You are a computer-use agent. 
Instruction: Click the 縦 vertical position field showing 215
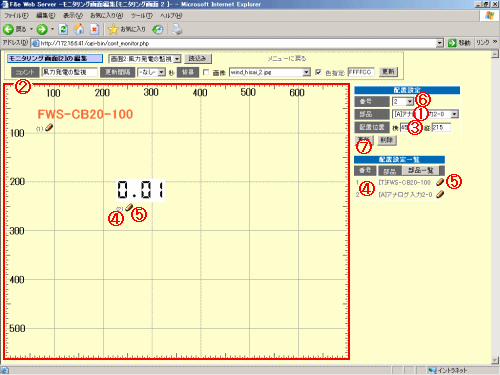441,127
